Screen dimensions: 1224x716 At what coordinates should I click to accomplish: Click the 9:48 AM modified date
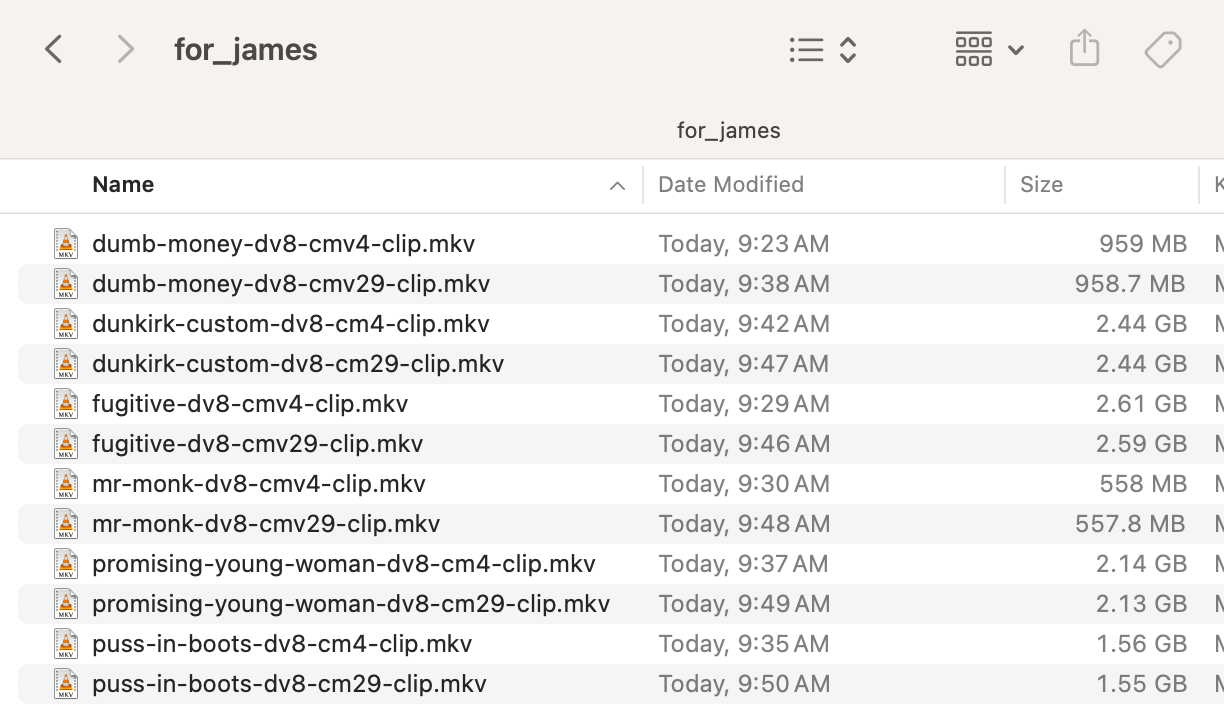(x=744, y=523)
